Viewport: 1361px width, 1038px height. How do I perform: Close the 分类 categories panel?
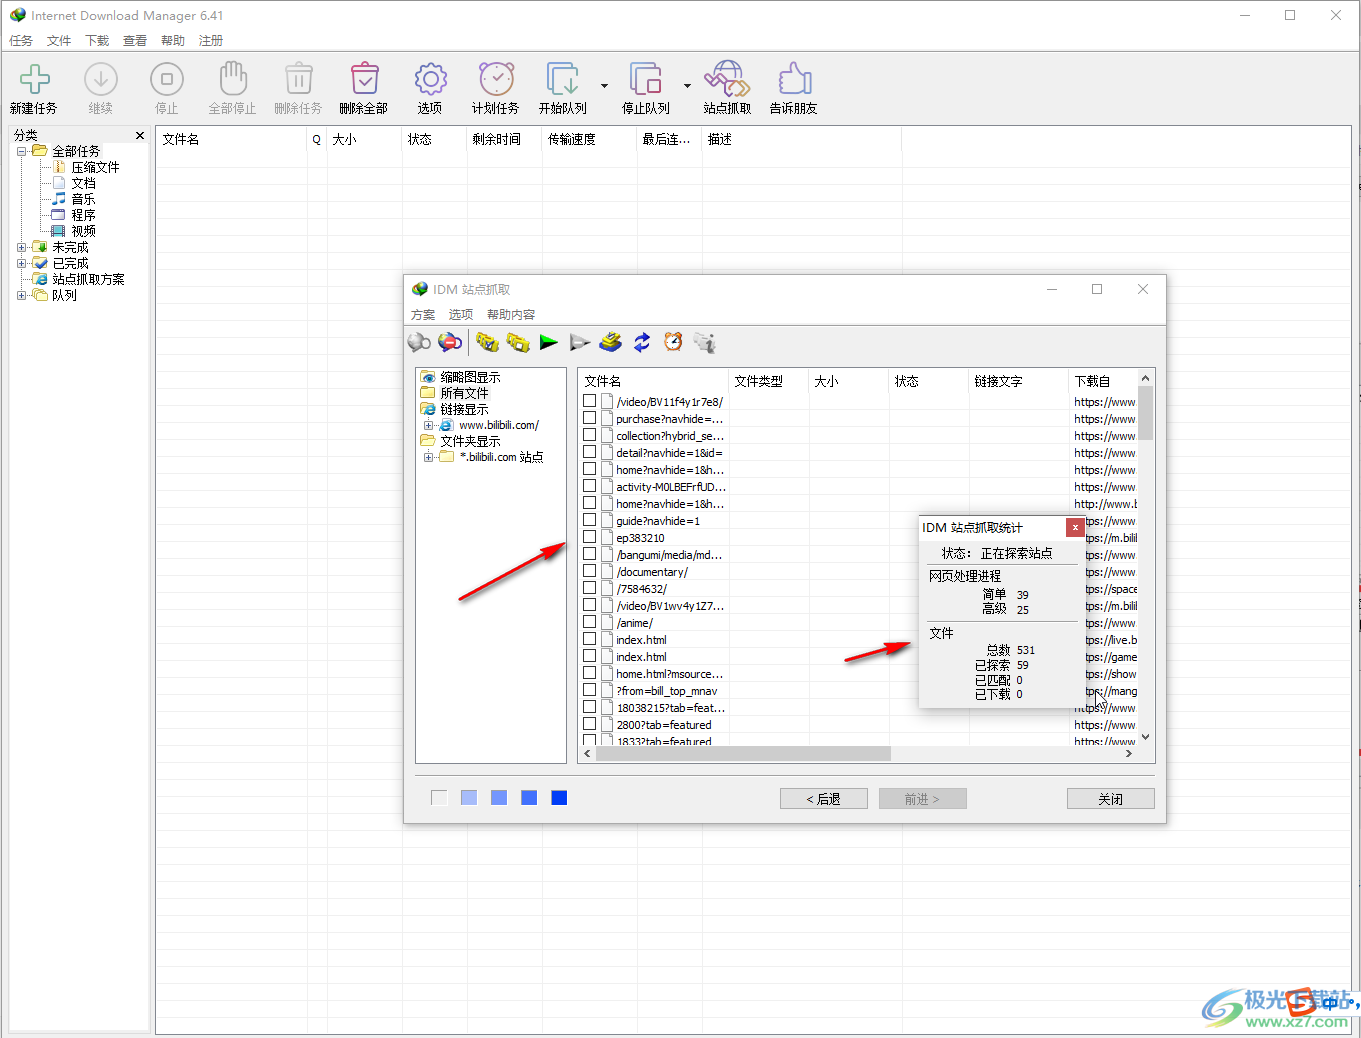point(140,135)
